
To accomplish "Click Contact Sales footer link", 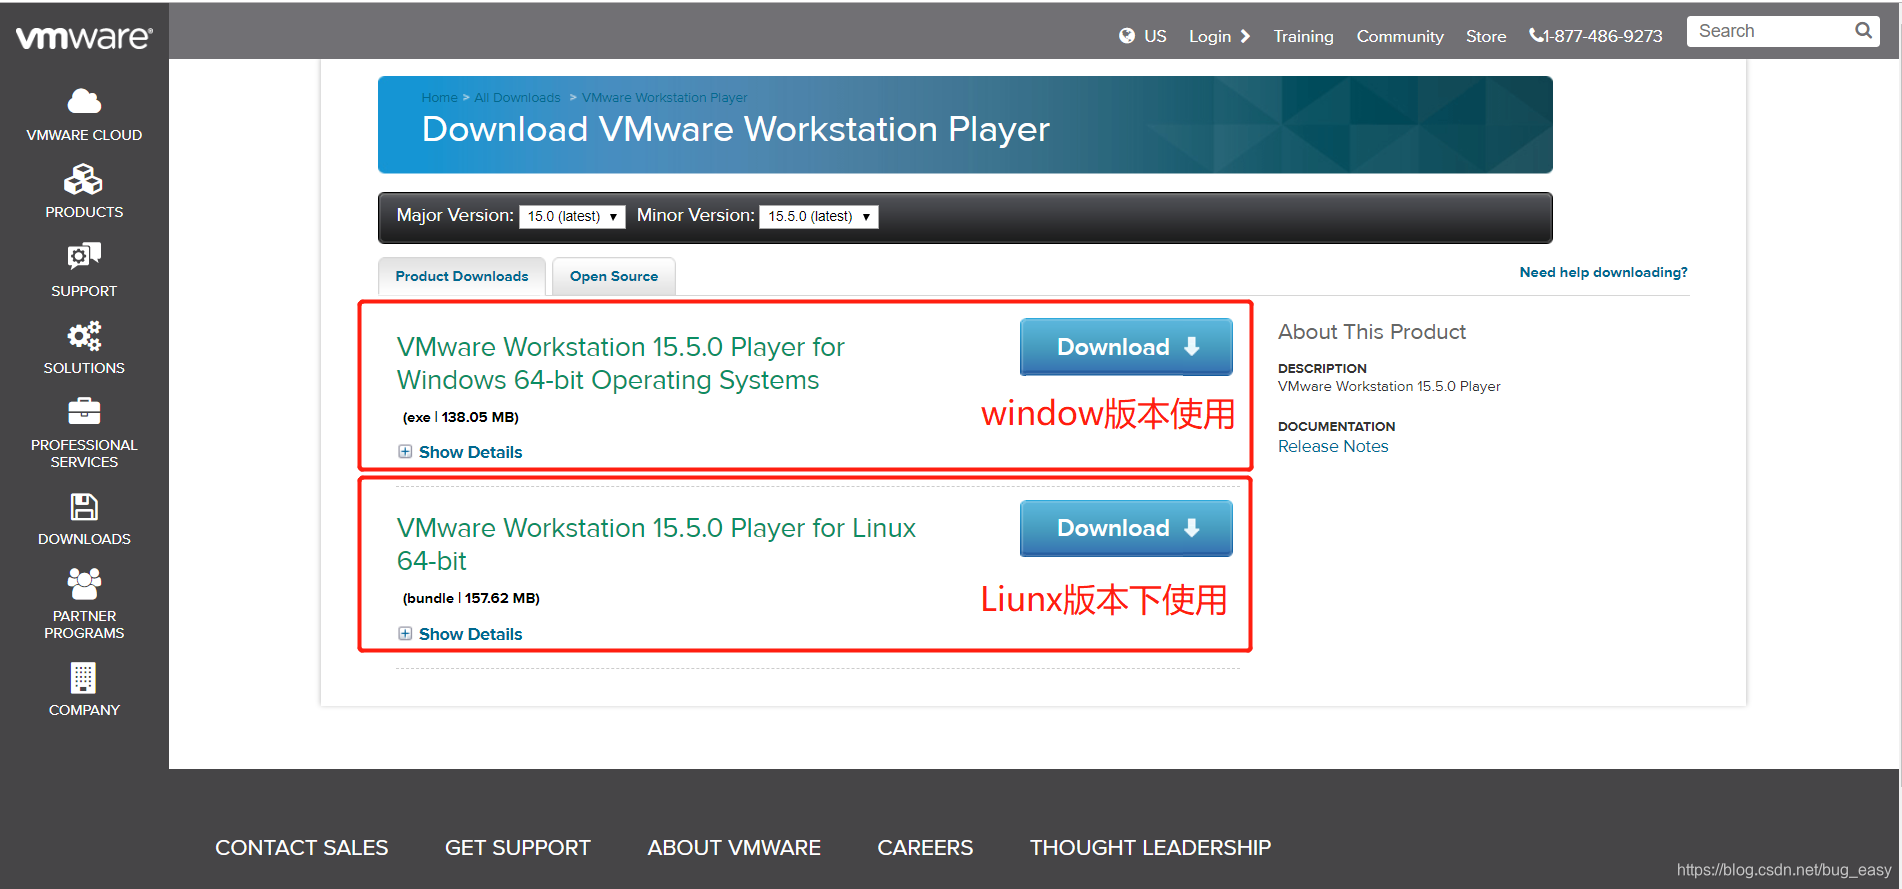I will click(302, 848).
